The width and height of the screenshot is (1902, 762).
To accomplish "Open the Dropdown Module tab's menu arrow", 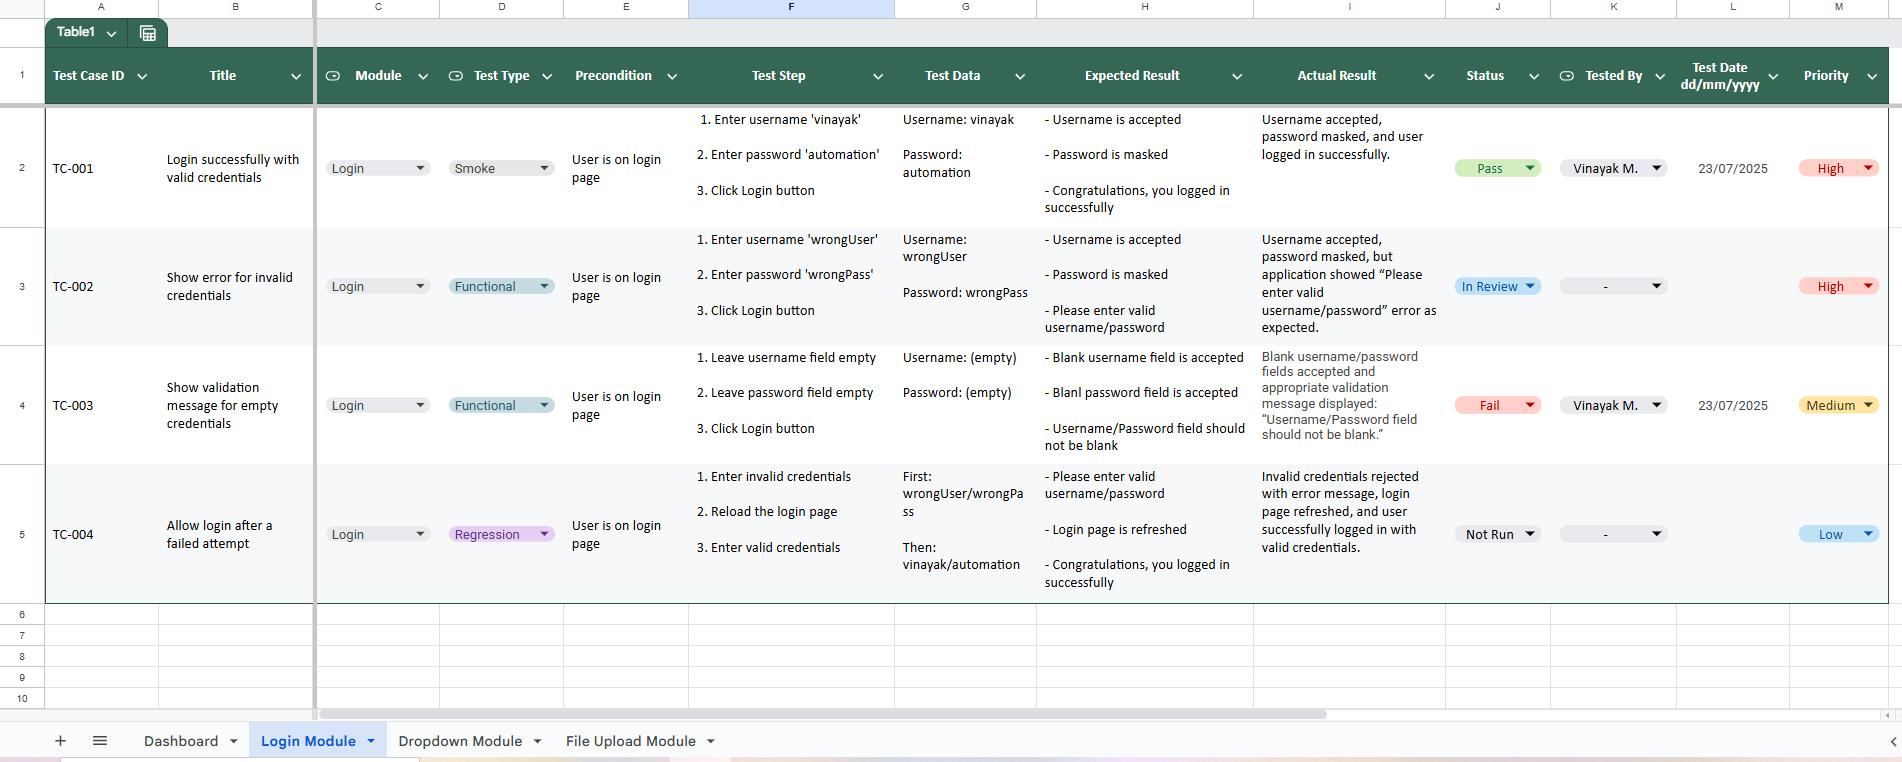I will point(538,741).
